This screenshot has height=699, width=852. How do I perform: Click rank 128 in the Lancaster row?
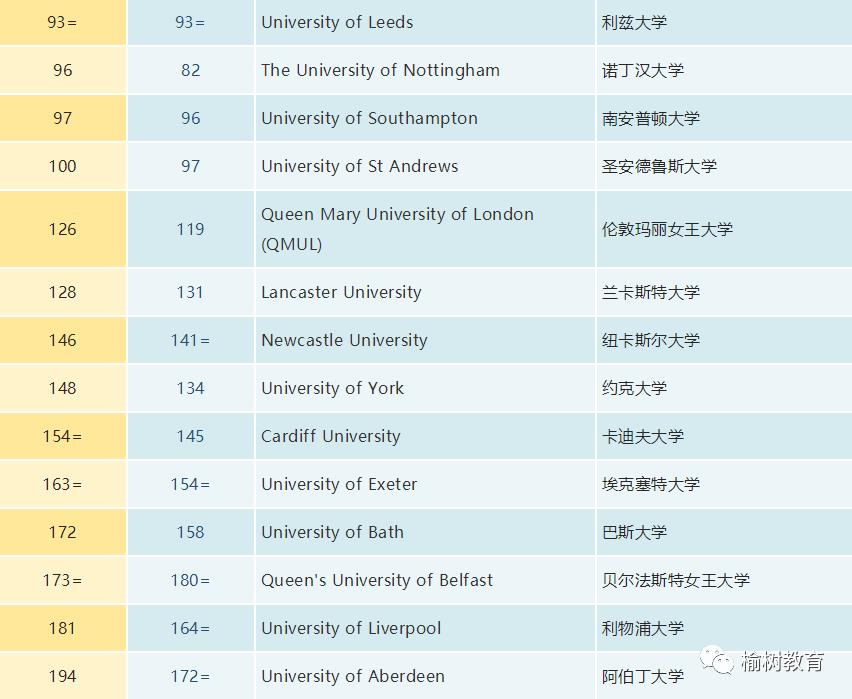(62, 292)
